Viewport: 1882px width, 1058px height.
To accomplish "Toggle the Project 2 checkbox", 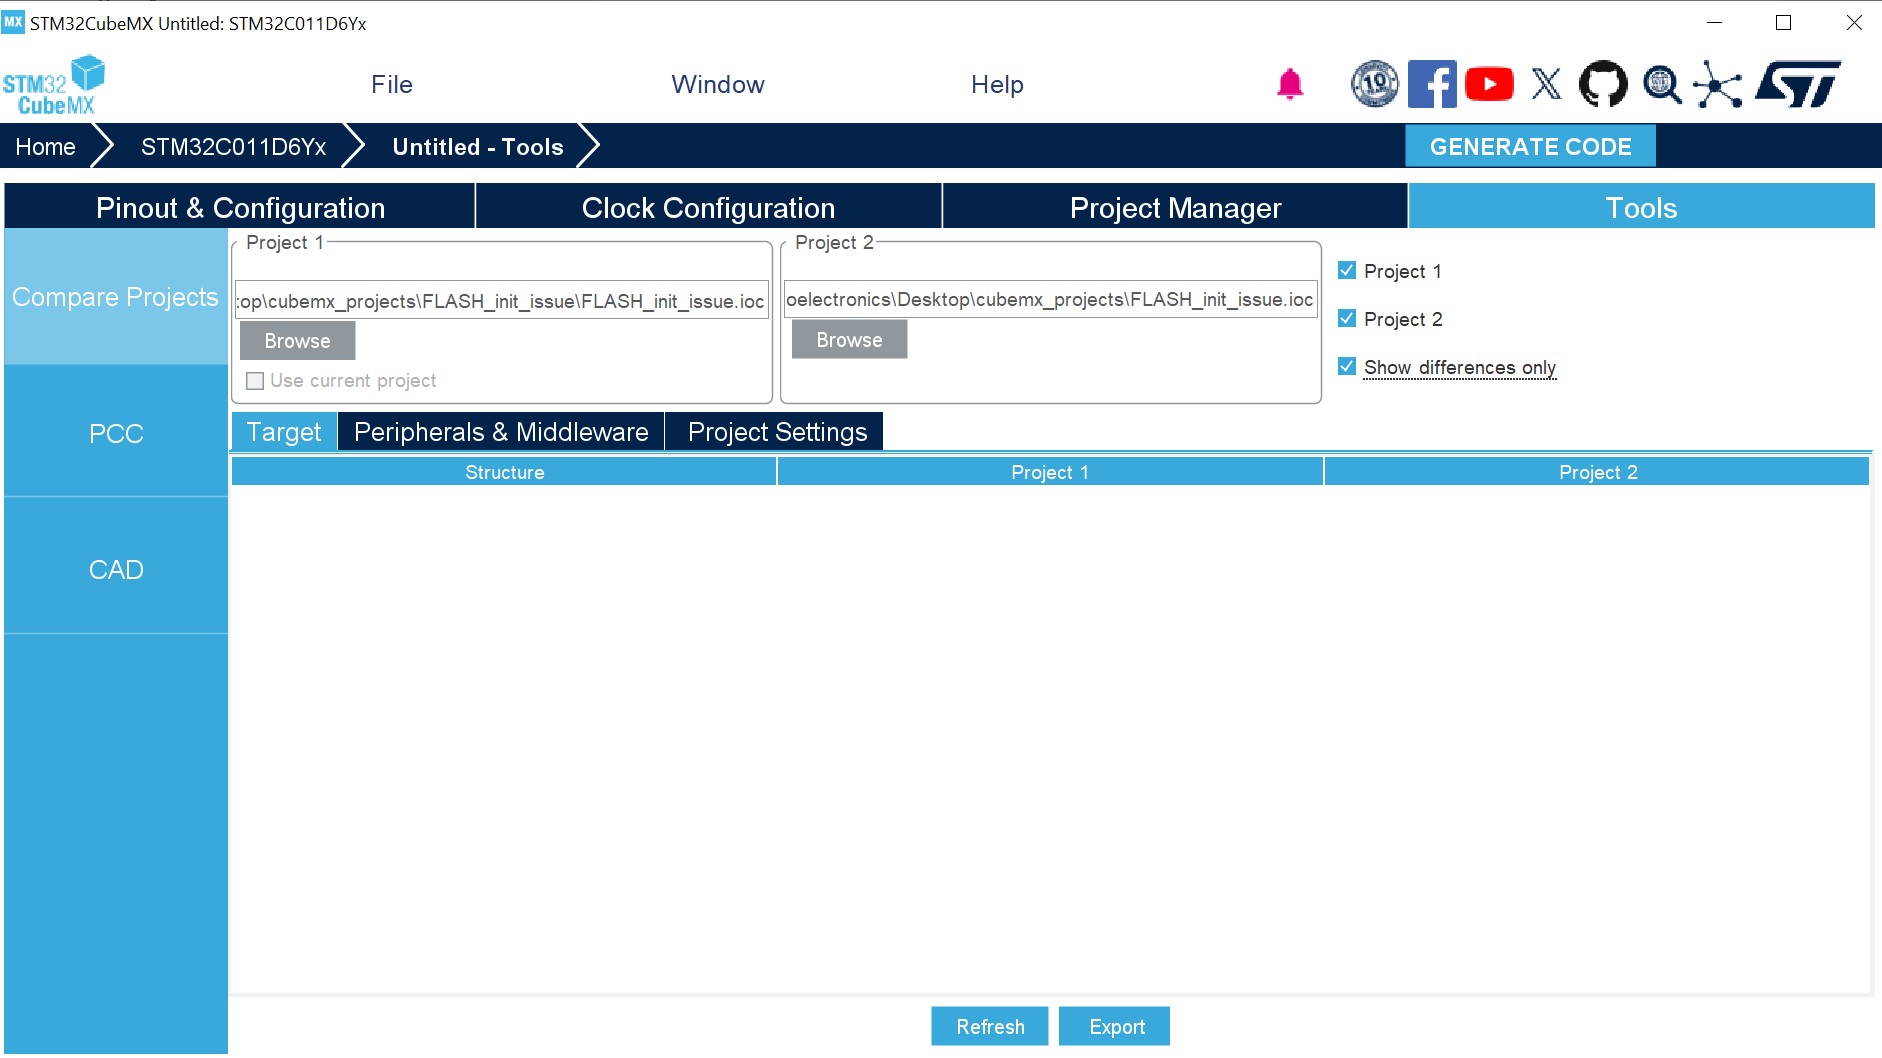I will tap(1347, 318).
